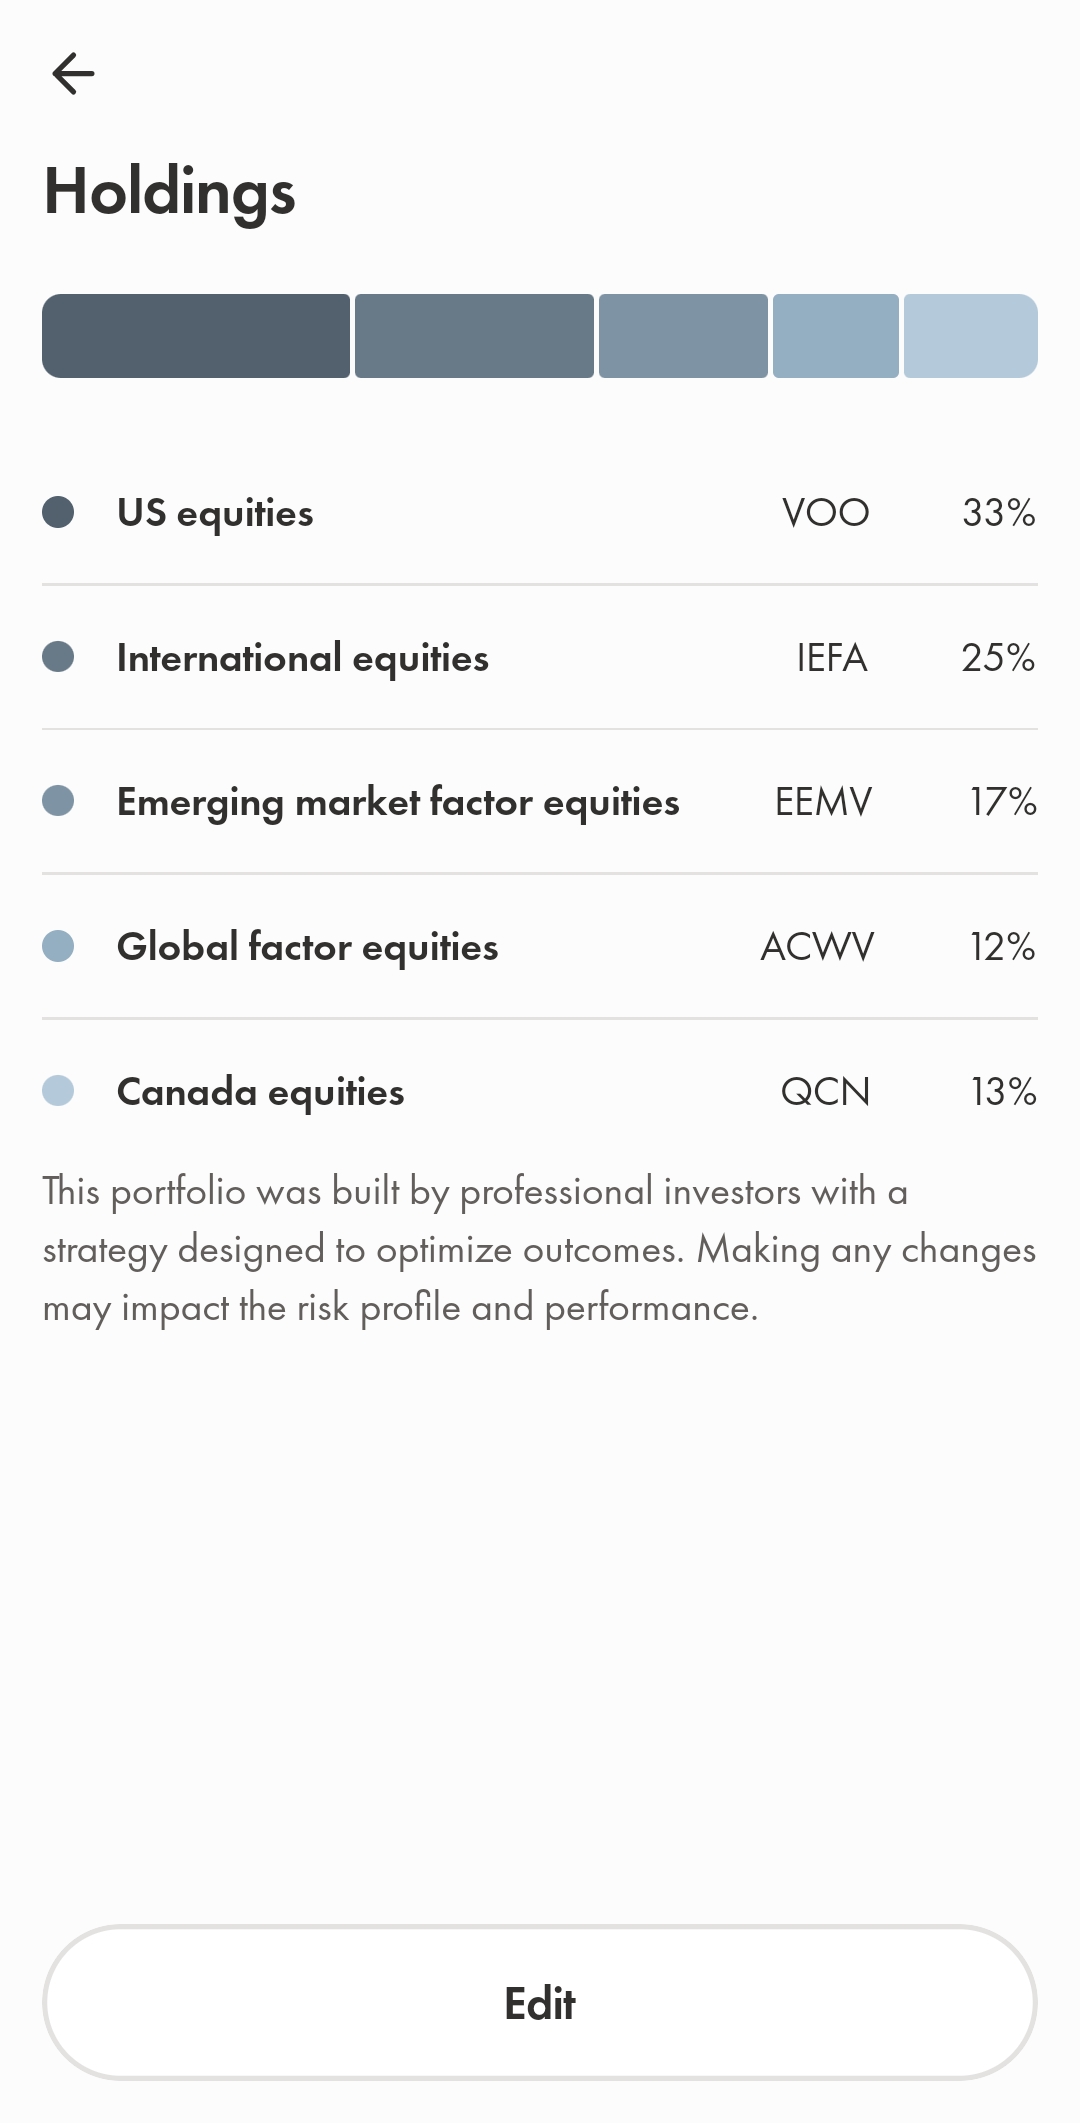The height and width of the screenshot is (2123, 1080).
Task: Tap the back arrow icon
Action: (73, 73)
